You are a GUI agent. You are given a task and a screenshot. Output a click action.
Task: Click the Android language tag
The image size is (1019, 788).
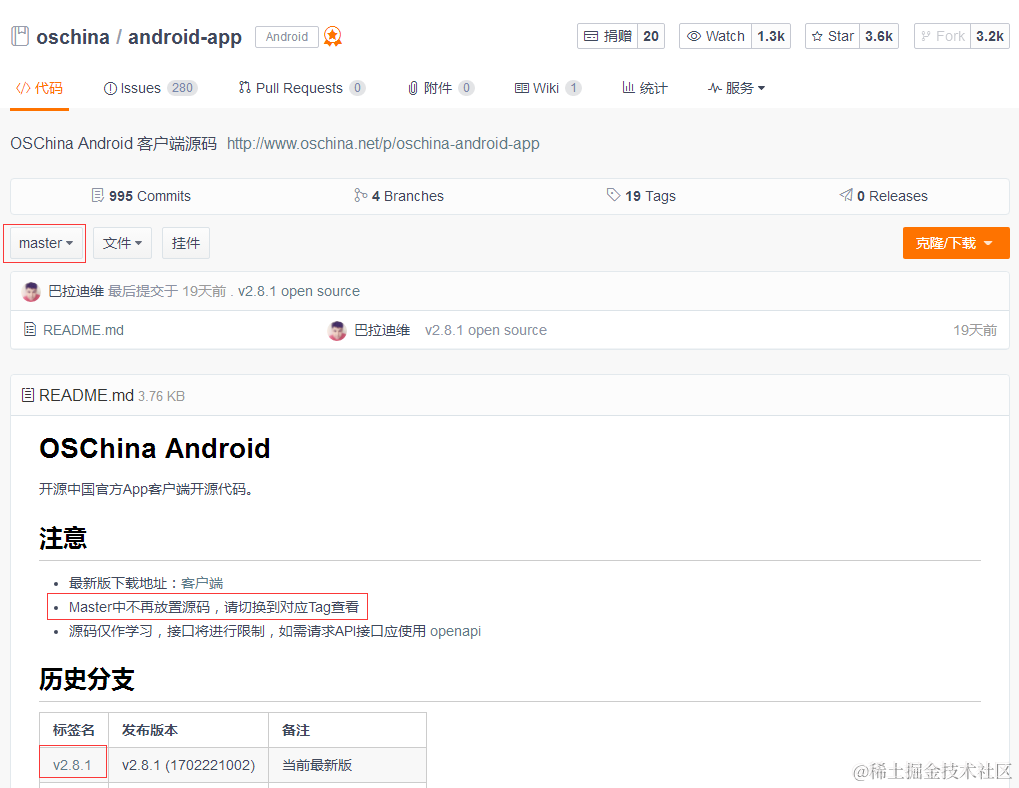[287, 36]
